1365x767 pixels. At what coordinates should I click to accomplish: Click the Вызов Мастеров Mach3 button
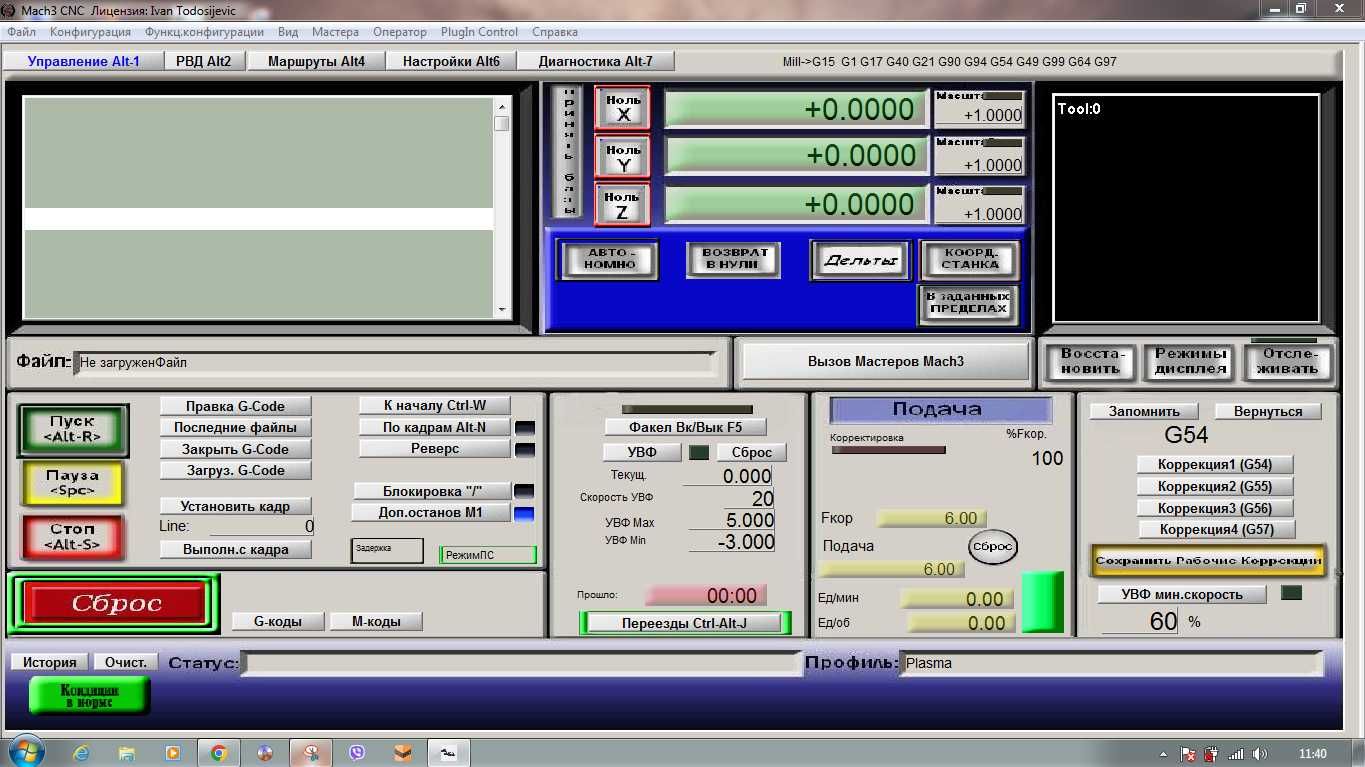pyautogui.click(x=885, y=361)
